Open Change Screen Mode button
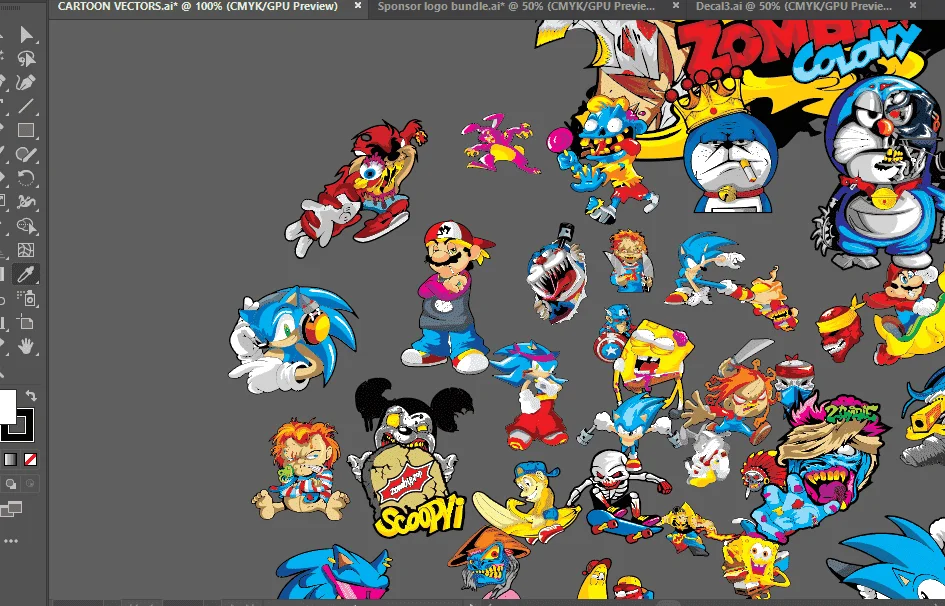The height and width of the screenshot is (606, 945). (x=11, y=509)
